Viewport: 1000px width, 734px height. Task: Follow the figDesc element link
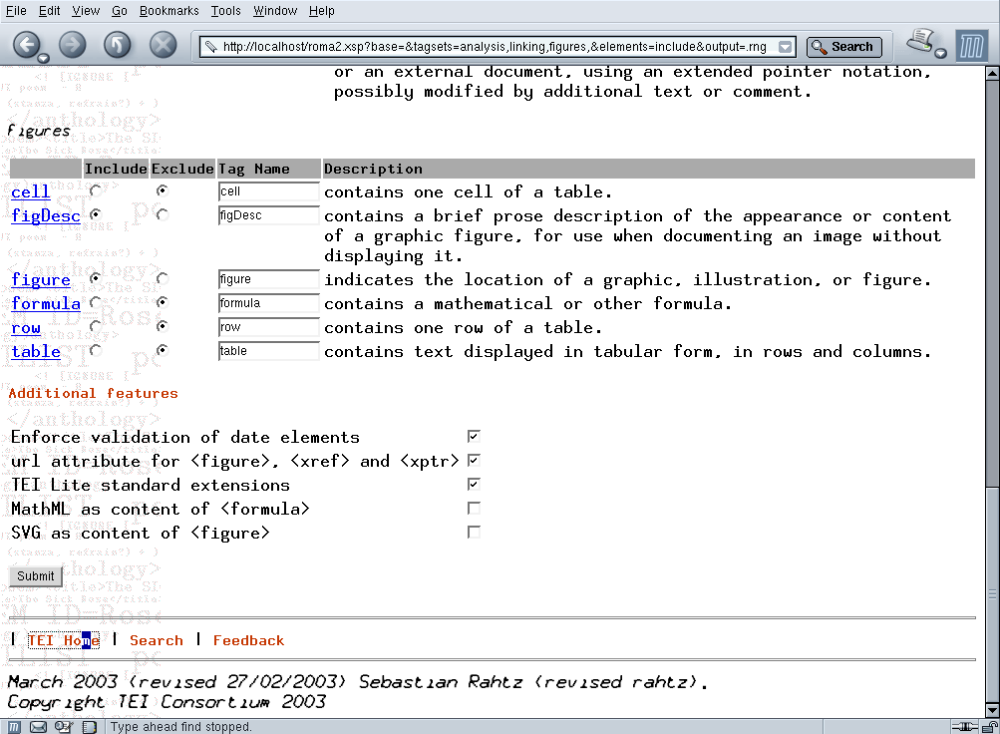pyautogui.click(x=46, y=216)
